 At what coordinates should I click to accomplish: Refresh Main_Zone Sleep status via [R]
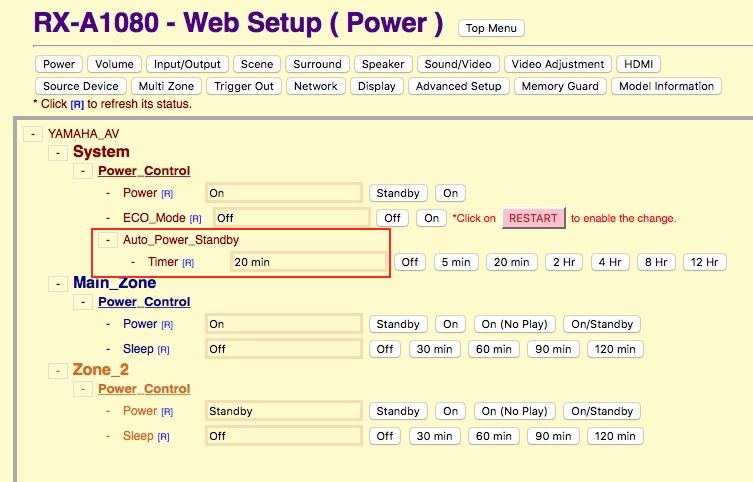[163, 350]
